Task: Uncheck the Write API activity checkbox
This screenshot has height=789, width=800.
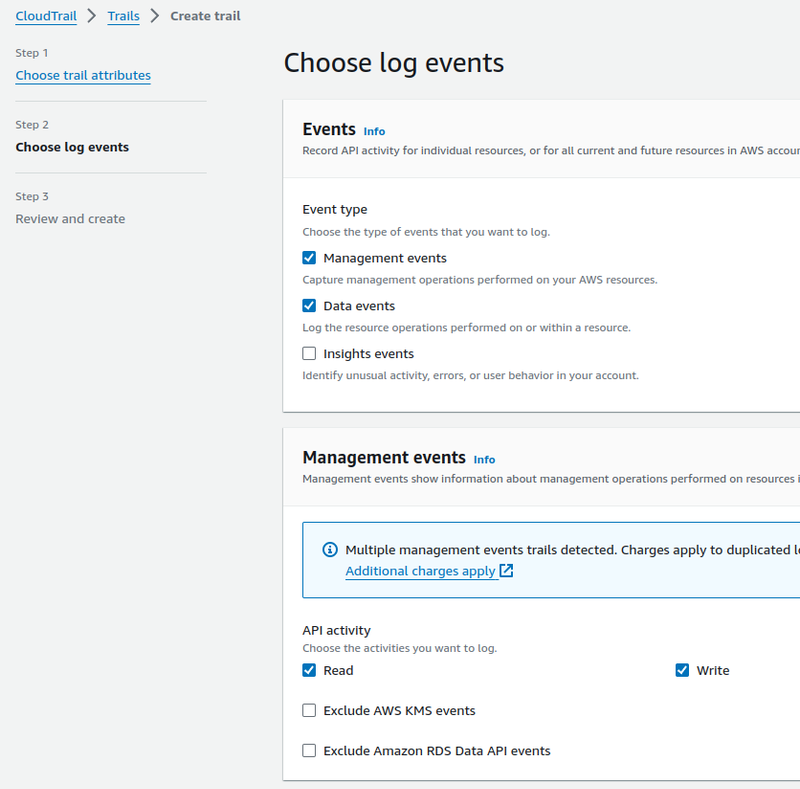Action: (682, 670)
